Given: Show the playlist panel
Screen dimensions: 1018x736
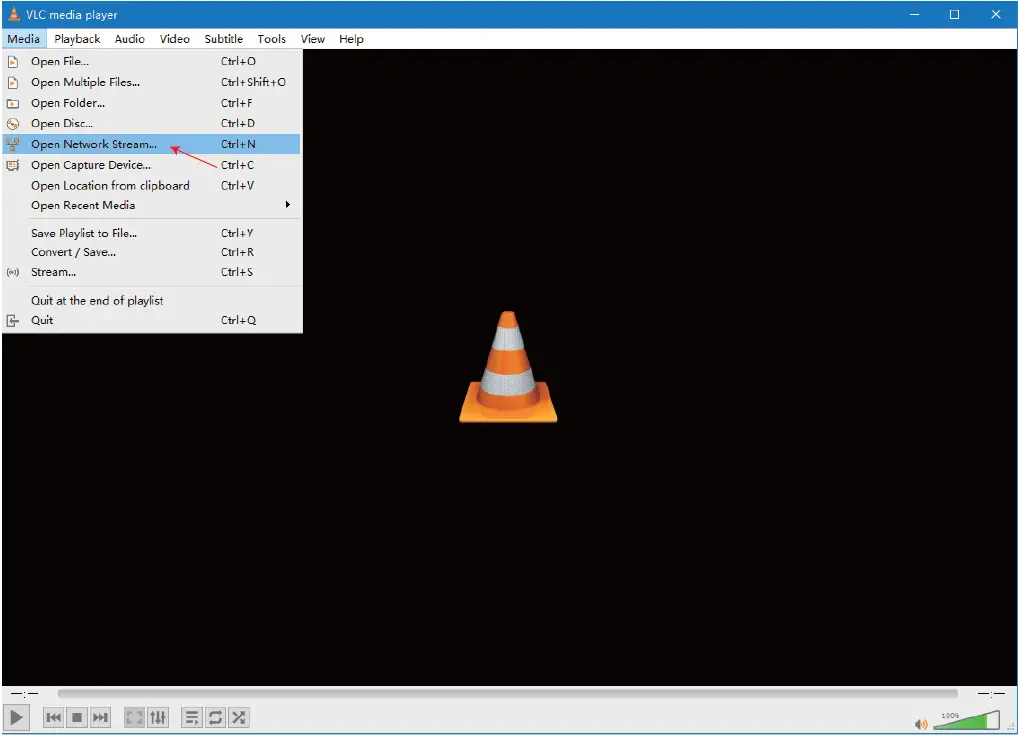Looking at the screenshot, I should (192, 717).
